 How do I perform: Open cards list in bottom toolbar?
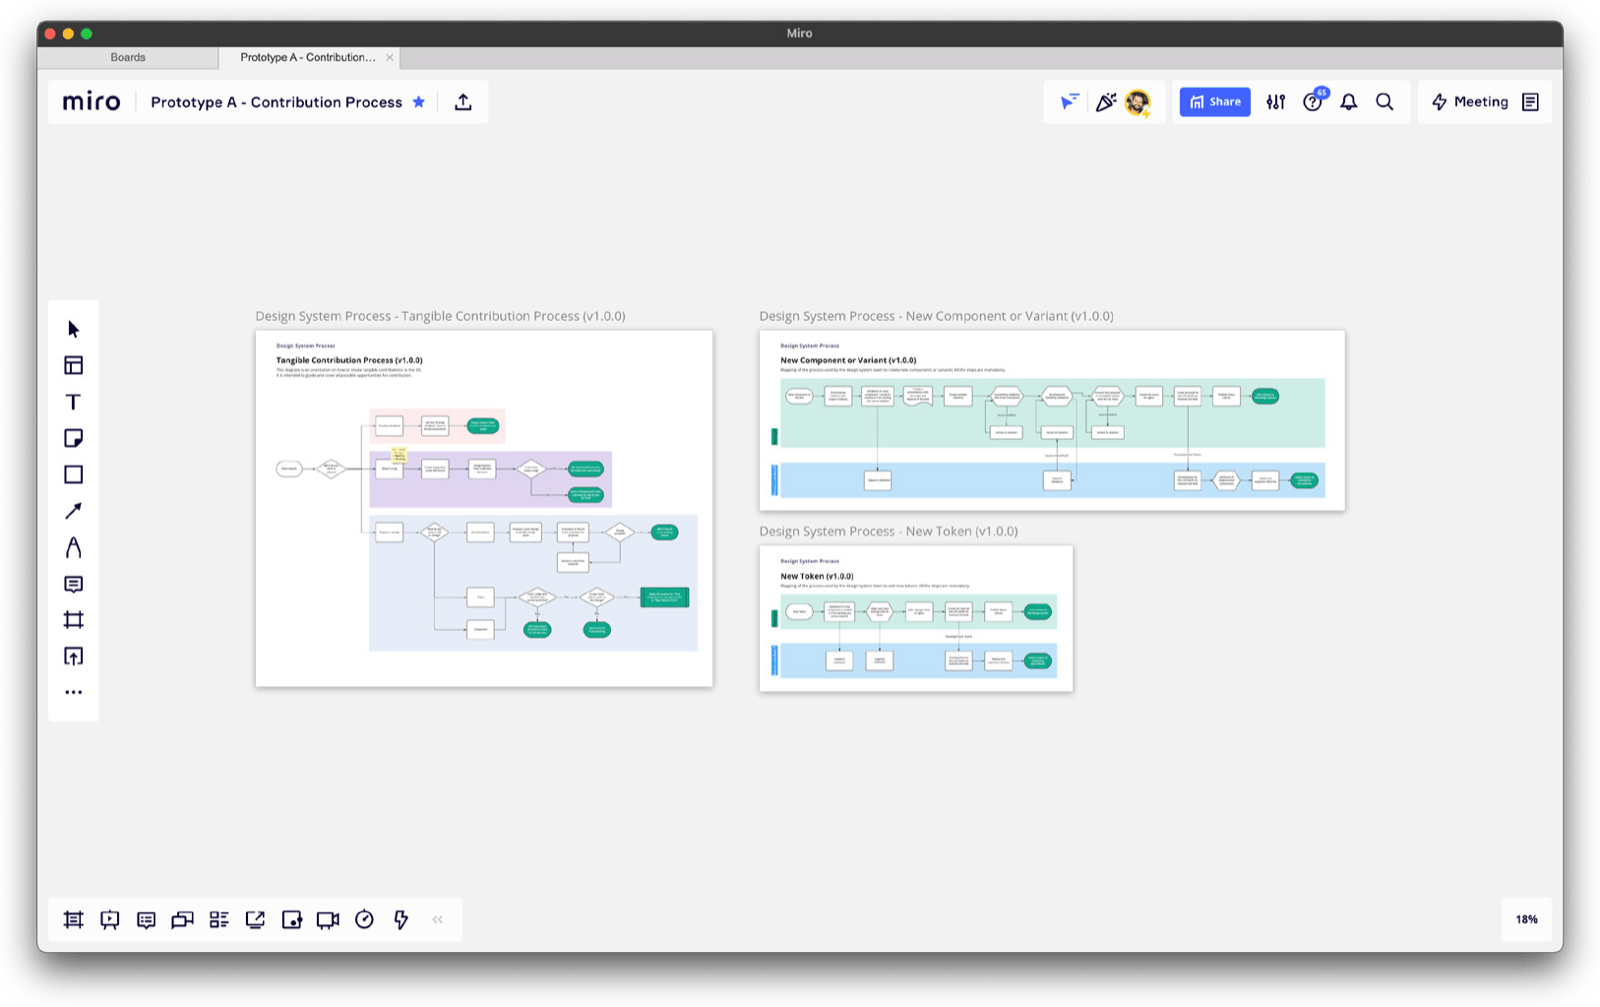[x=219, y=920]
